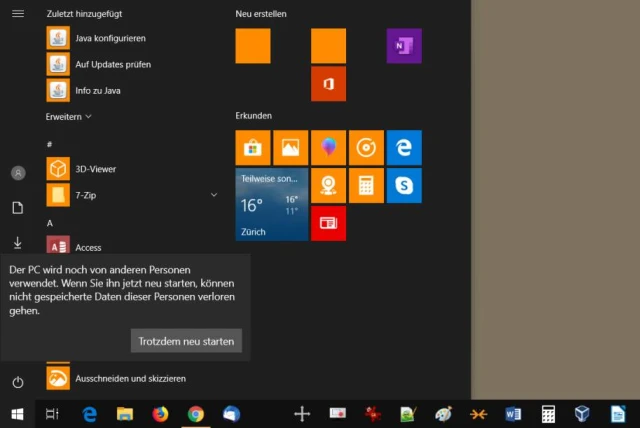Select Java konfigurieren from the app list
The width and height of the screenshot is (640, 428).
(110, 38)
